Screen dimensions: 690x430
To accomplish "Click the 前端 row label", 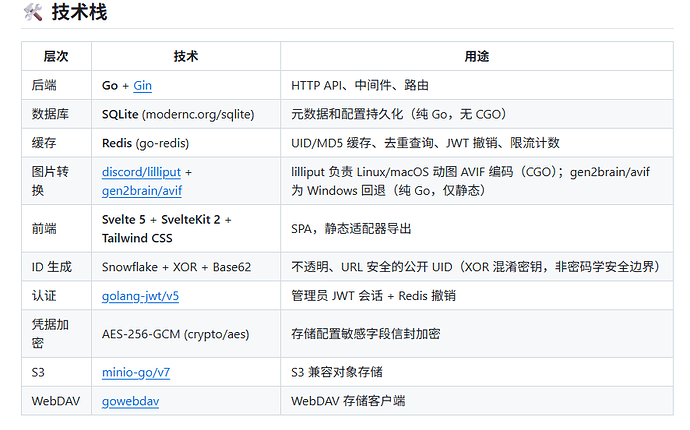I will point(44,229).
